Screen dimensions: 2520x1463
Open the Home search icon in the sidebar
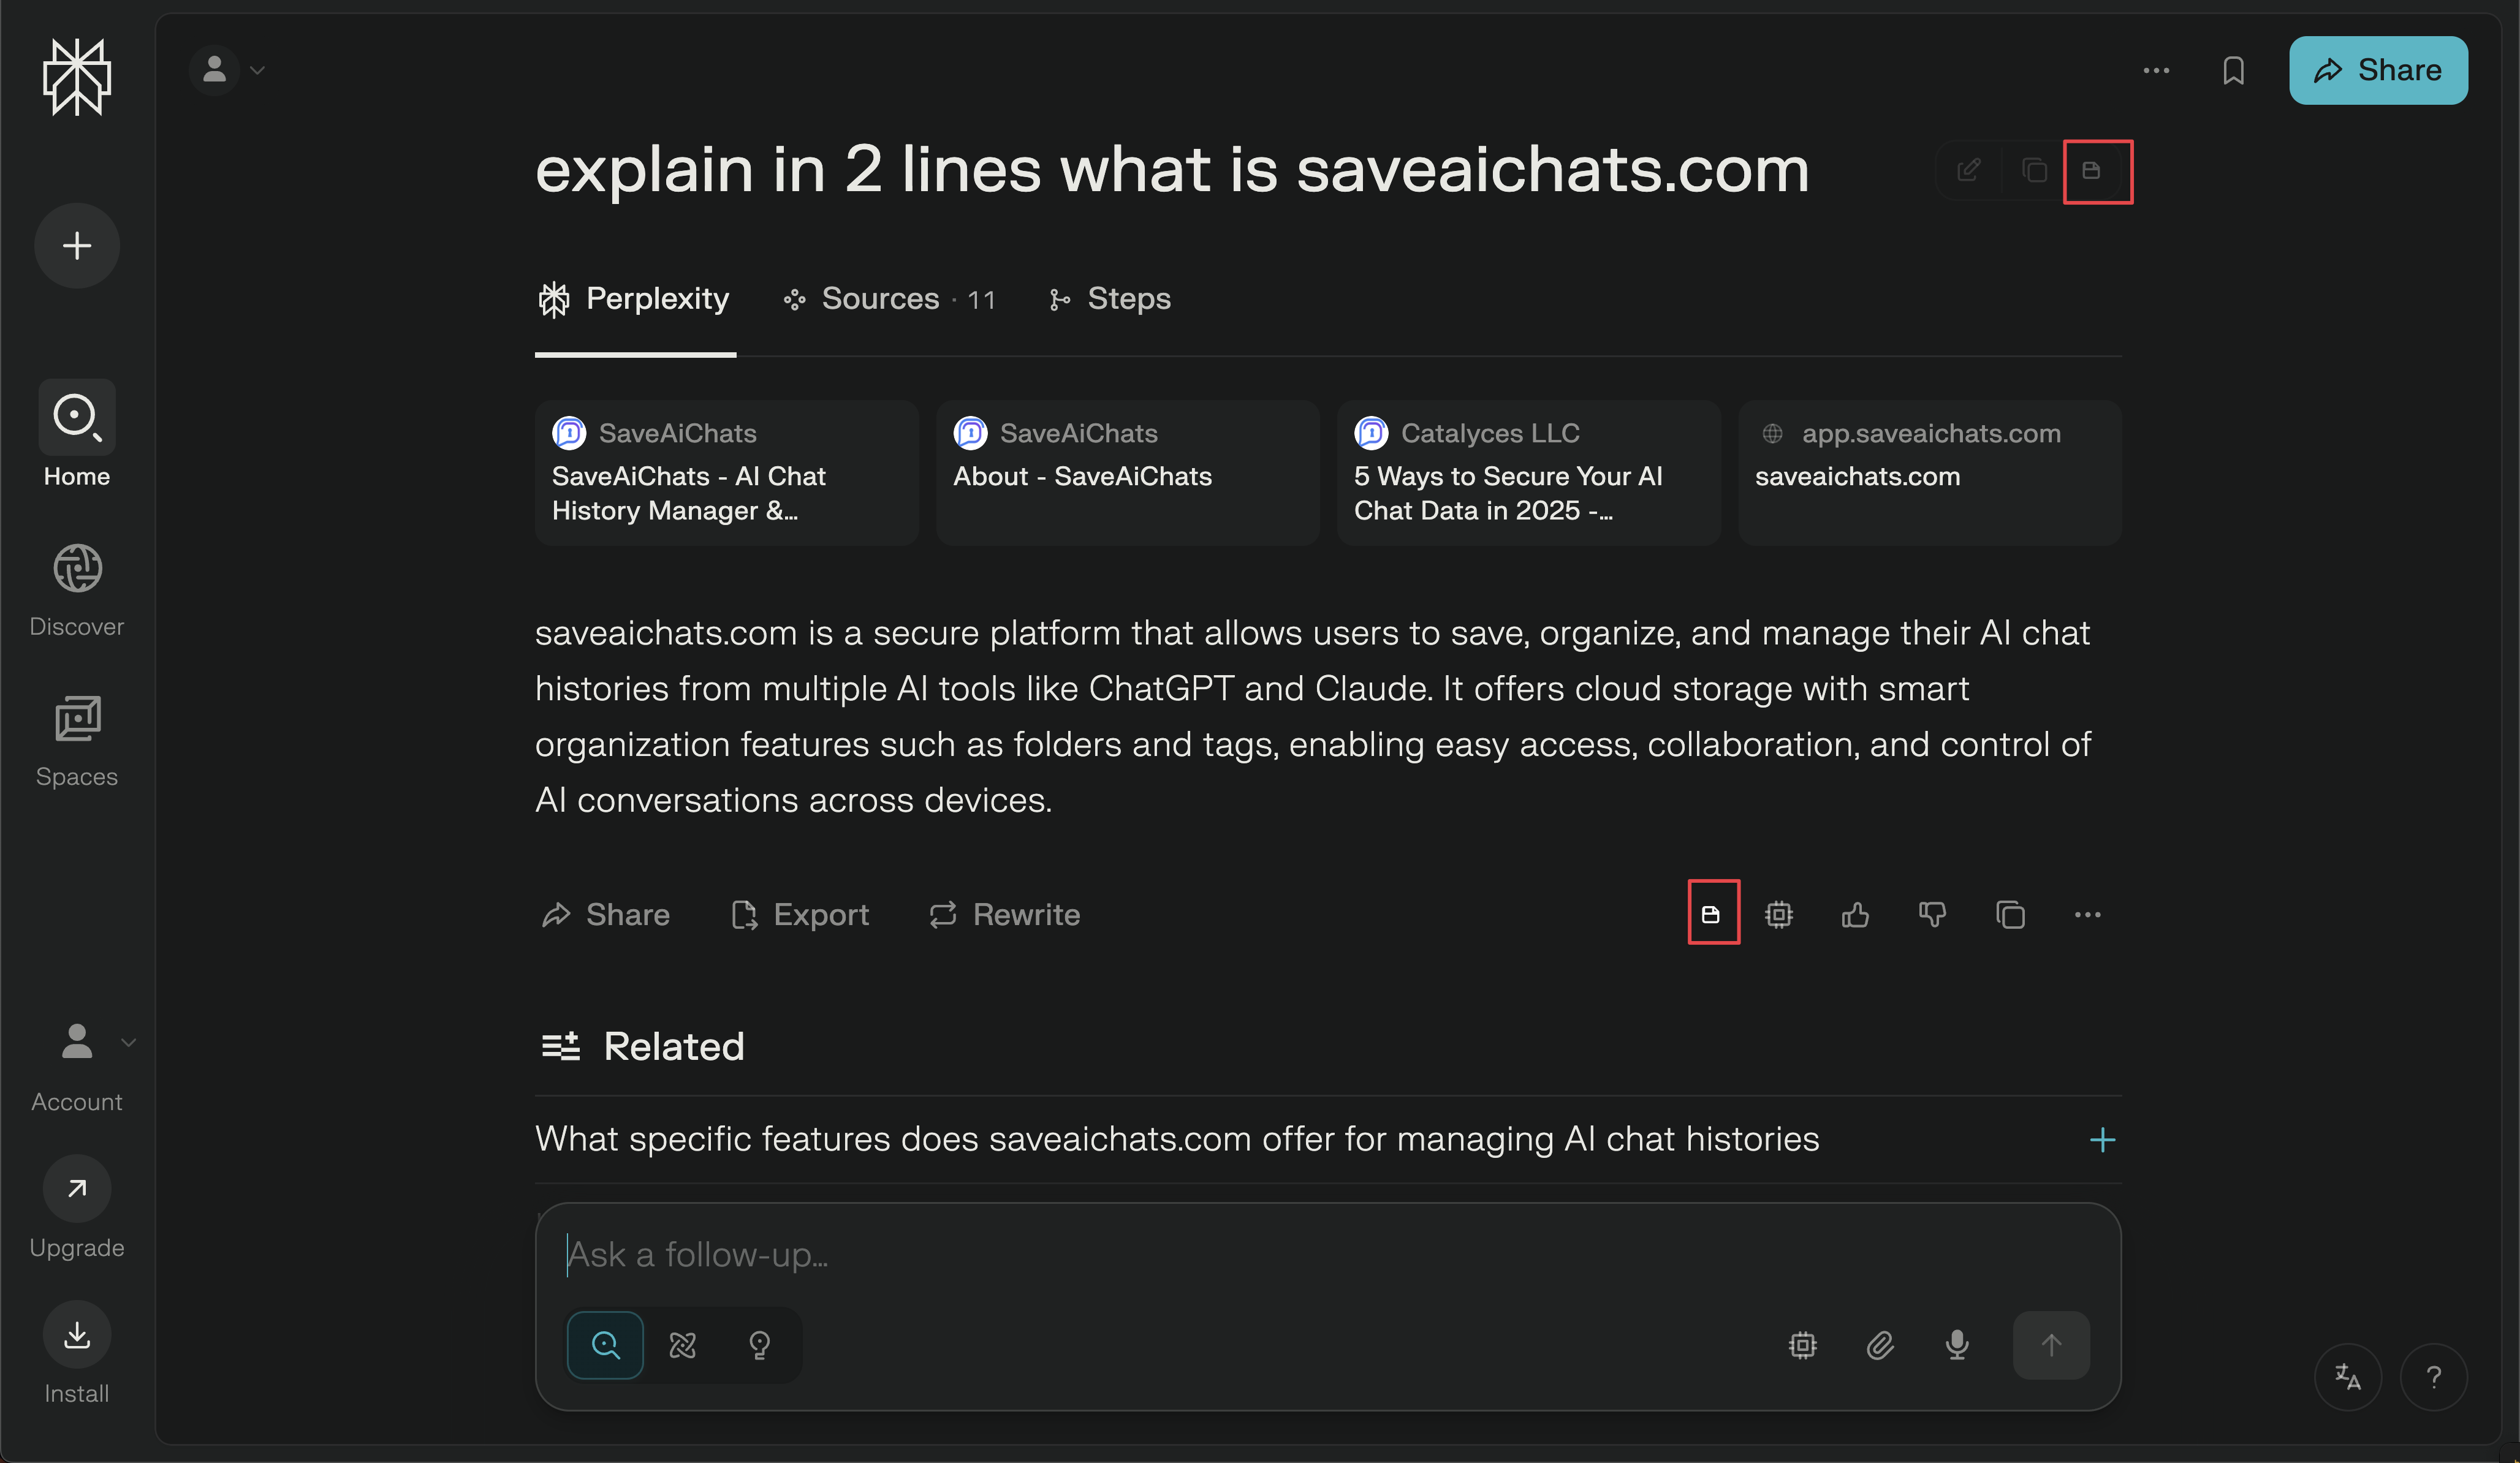coord(77,417)
